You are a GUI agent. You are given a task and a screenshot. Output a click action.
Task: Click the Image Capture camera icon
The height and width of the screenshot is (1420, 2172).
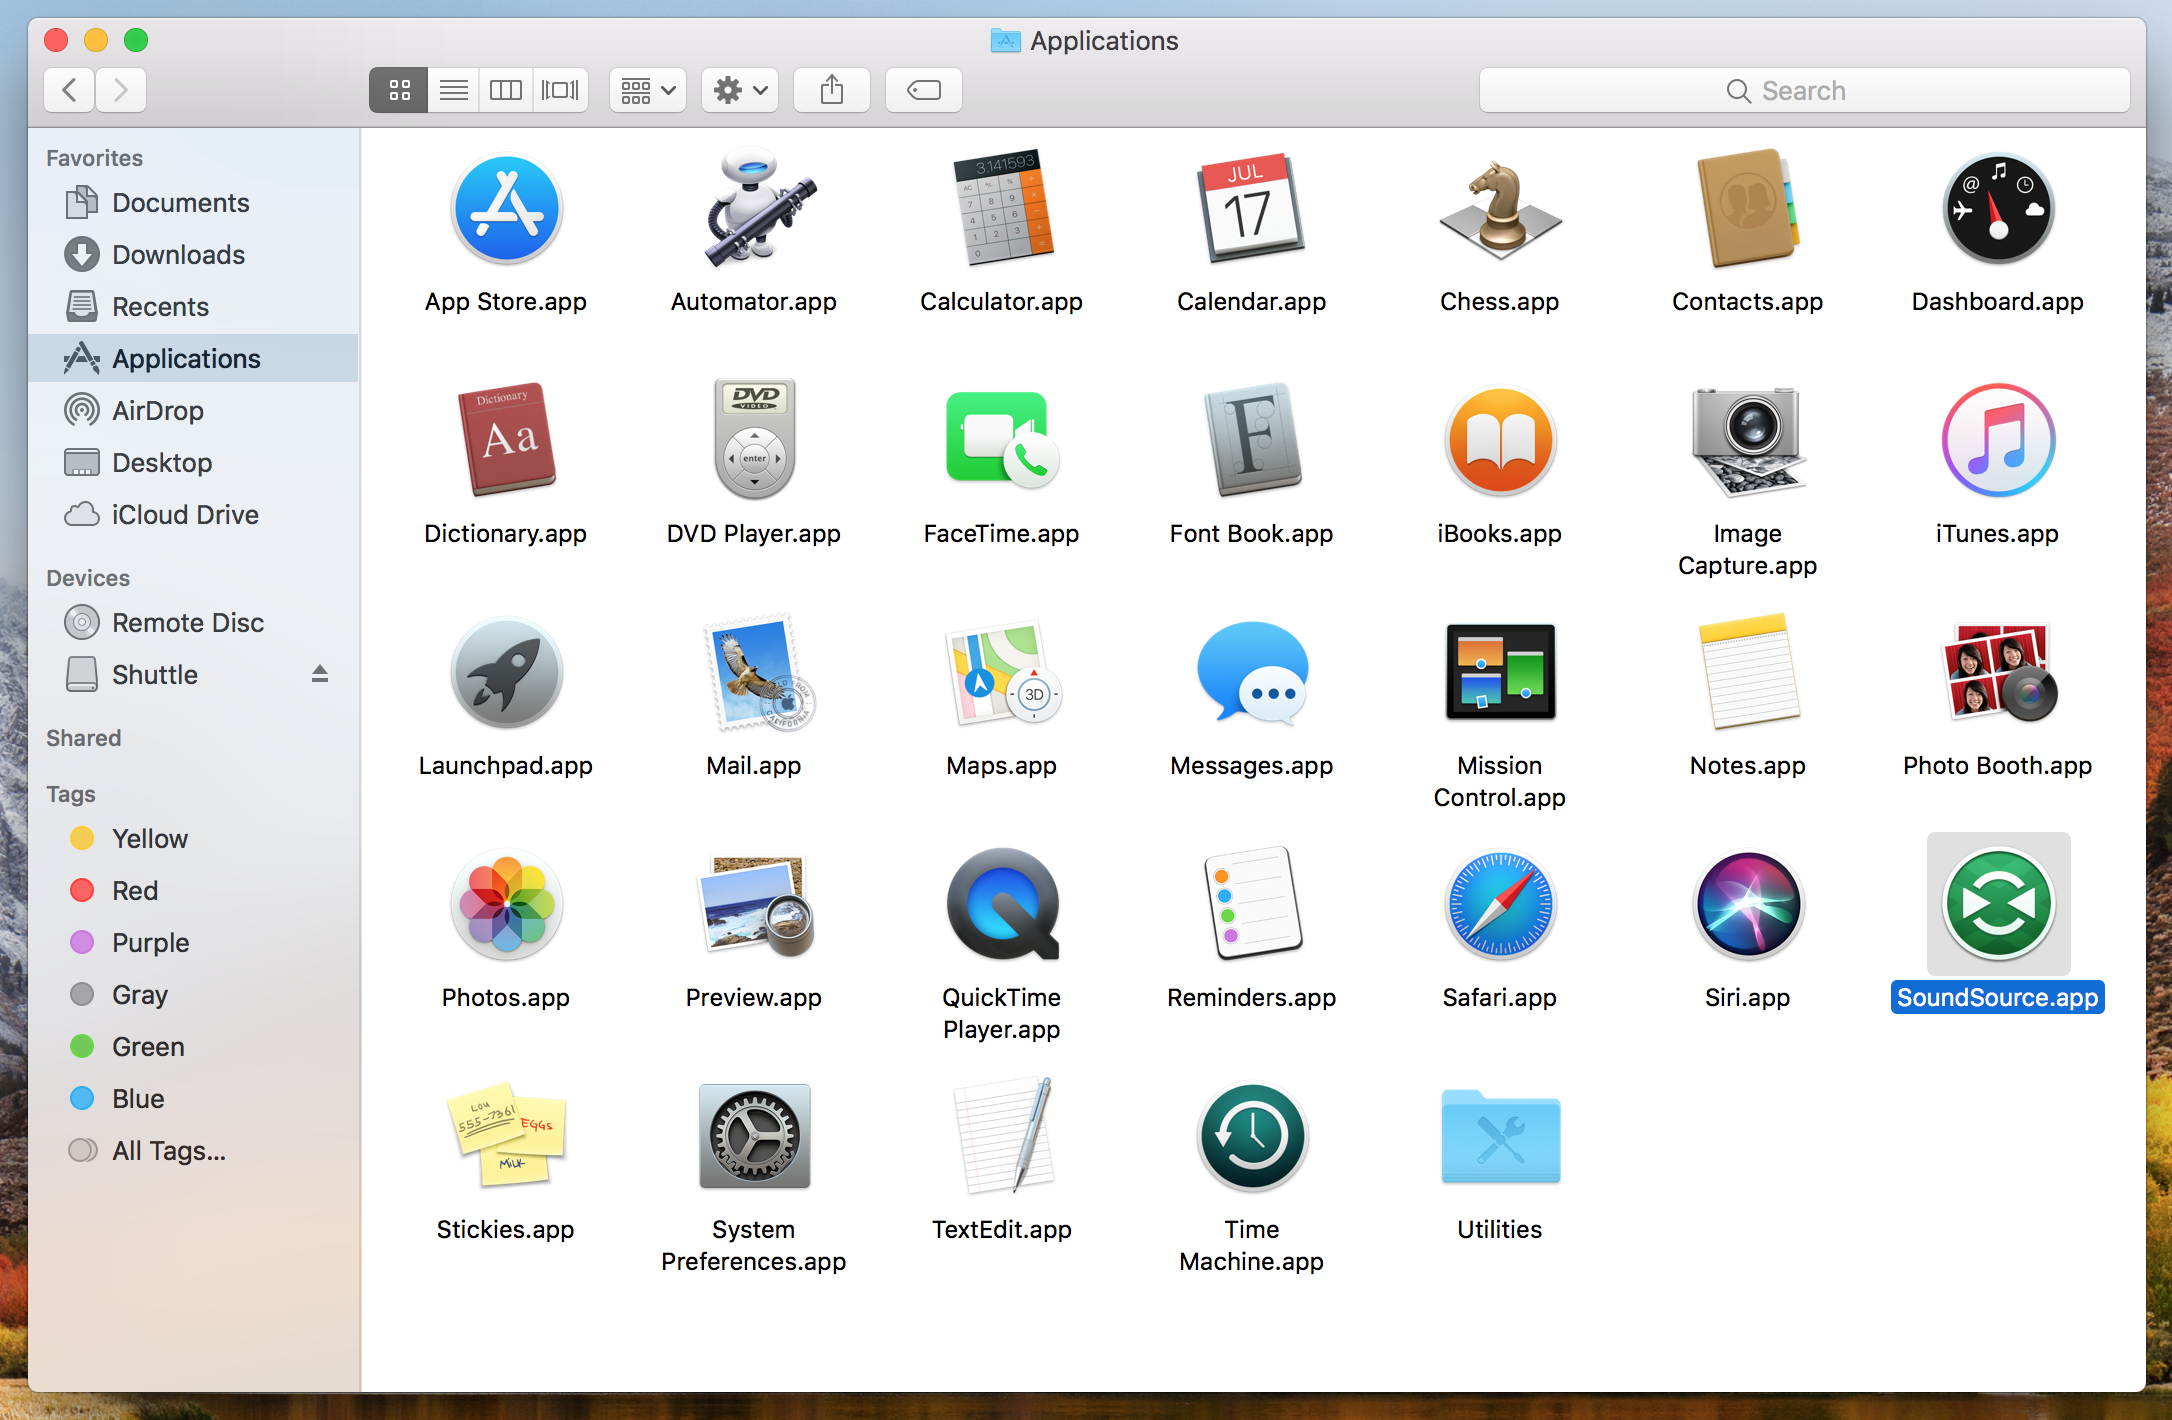[x=1747, y=440]
